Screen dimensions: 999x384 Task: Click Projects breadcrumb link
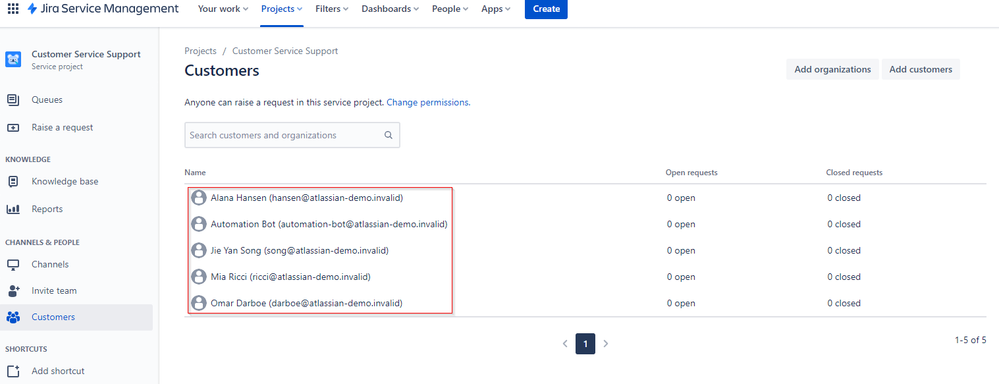(200, 51)
